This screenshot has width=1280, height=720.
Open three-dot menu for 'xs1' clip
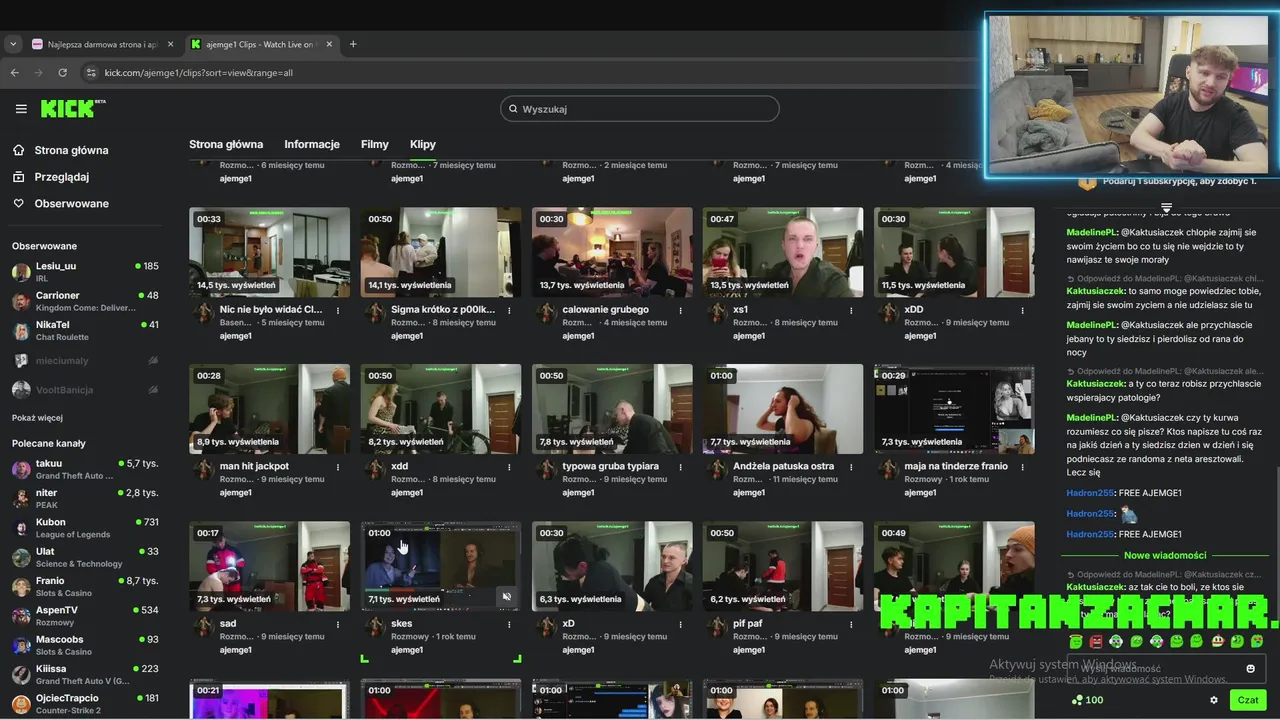pyautogui.click(x=851, y=310)
